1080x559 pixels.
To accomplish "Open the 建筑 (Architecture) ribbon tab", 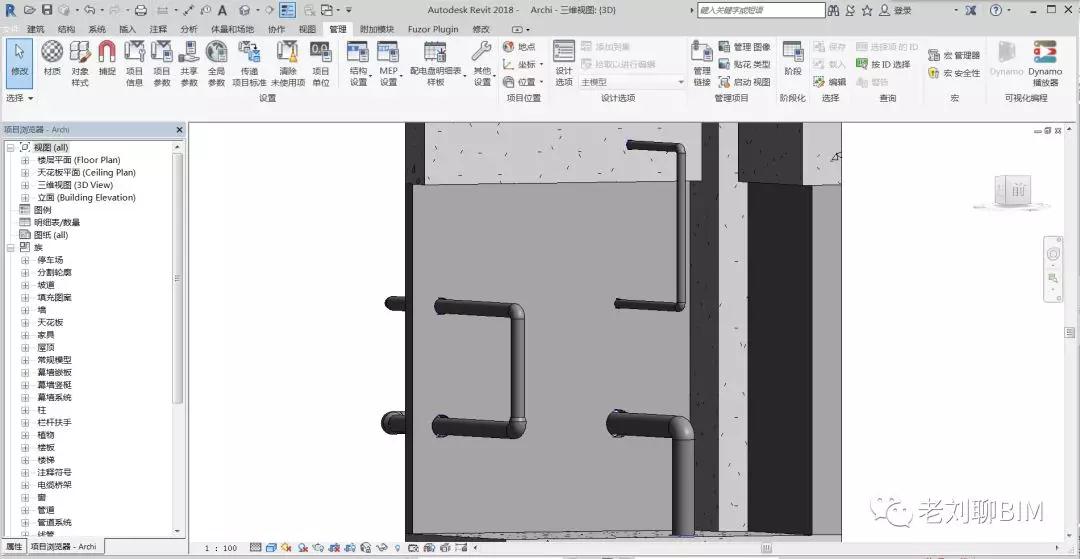I will (x=36, y=30).
